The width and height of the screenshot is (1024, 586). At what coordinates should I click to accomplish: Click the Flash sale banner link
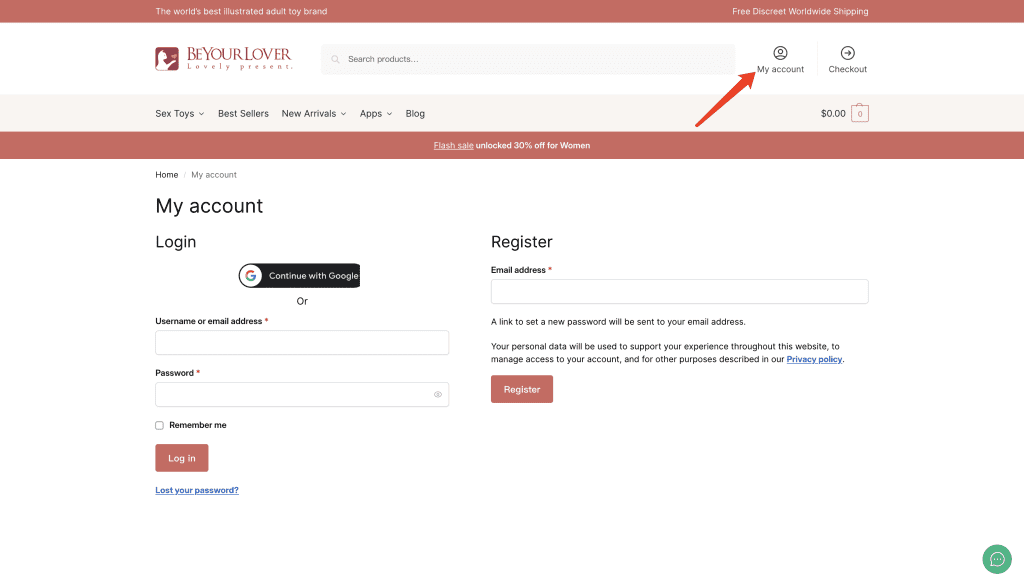click(453, 146)
